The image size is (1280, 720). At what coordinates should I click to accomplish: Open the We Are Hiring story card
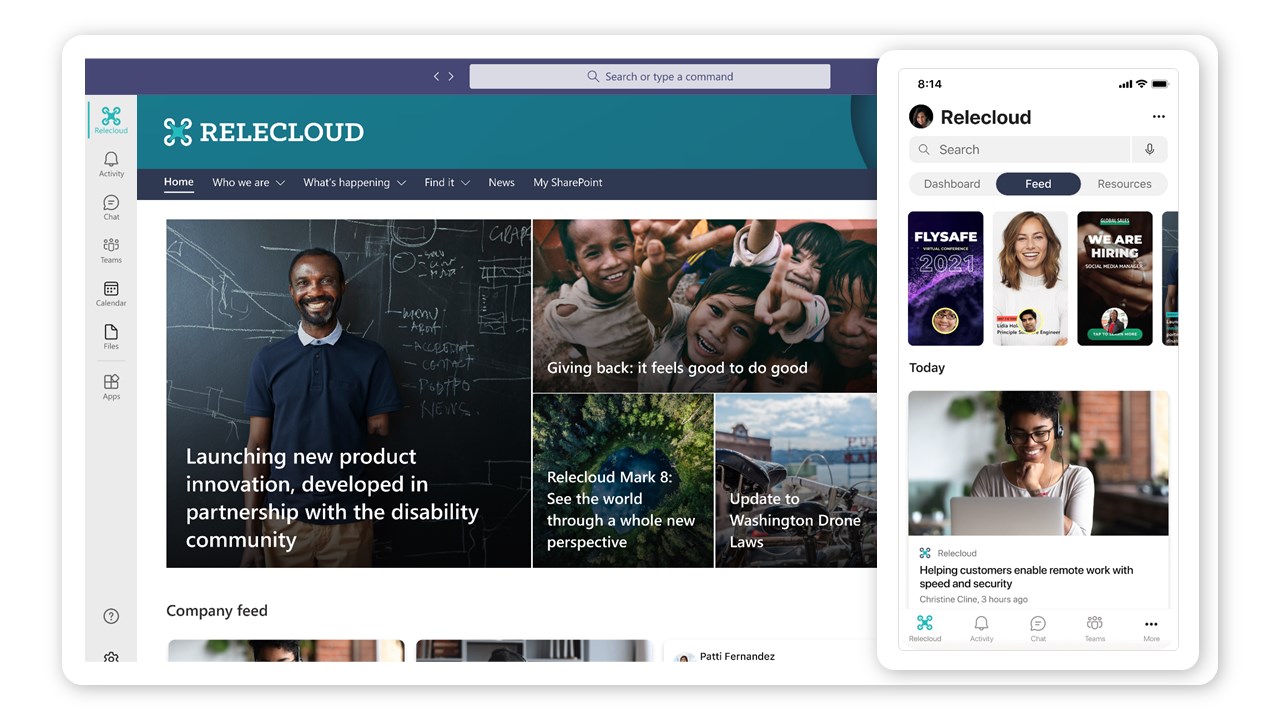pyautogui.click(x=1115, y=278)
